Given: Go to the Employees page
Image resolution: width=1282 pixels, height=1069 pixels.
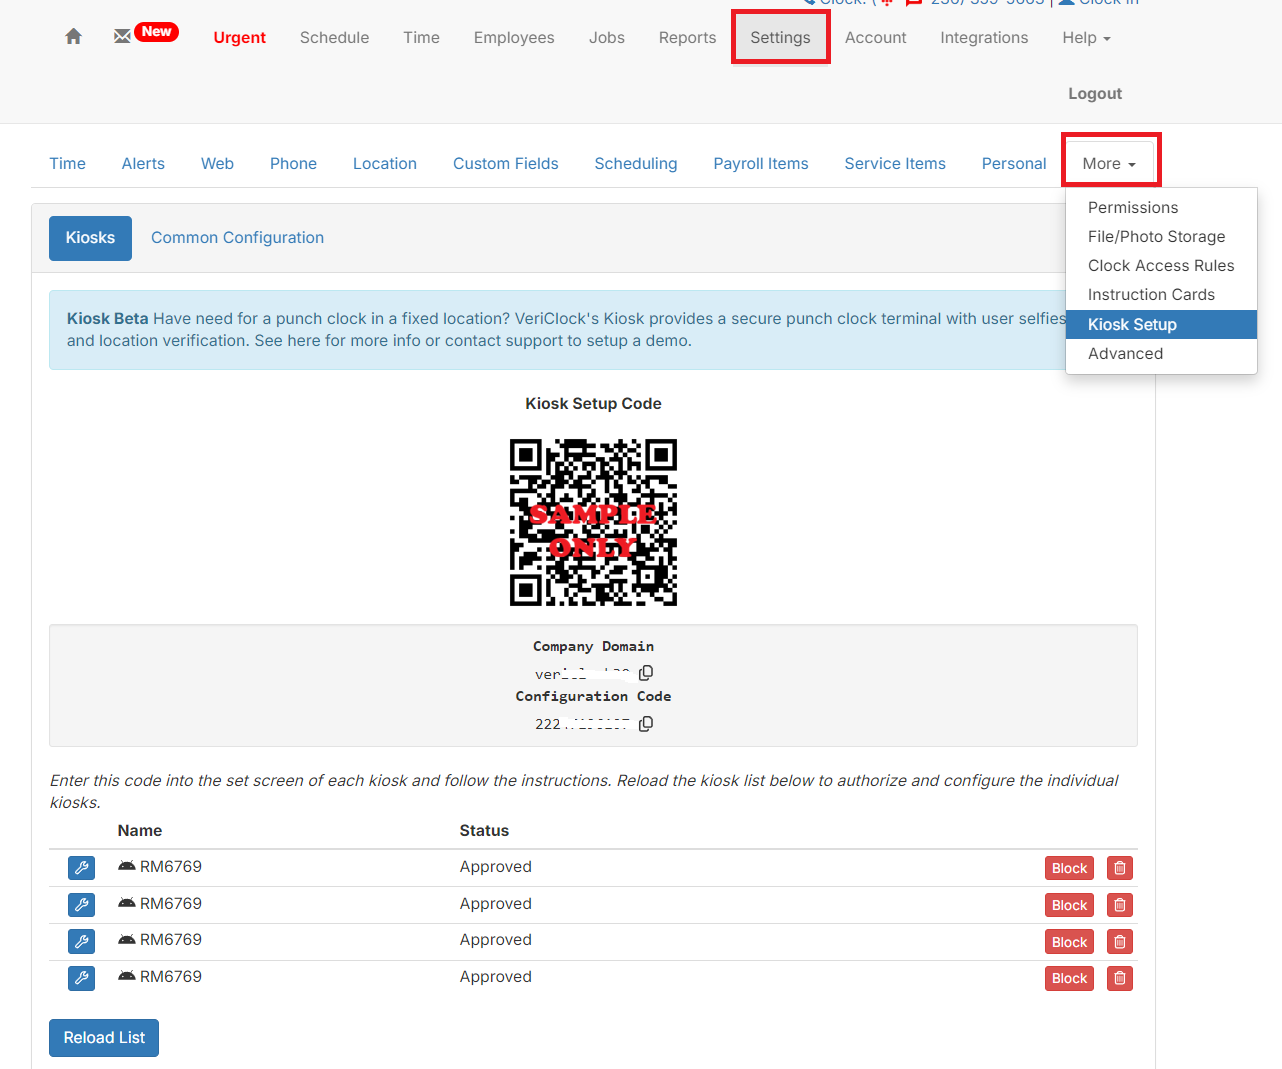Looking at the screenshot, I should click(x=514, y=38).
